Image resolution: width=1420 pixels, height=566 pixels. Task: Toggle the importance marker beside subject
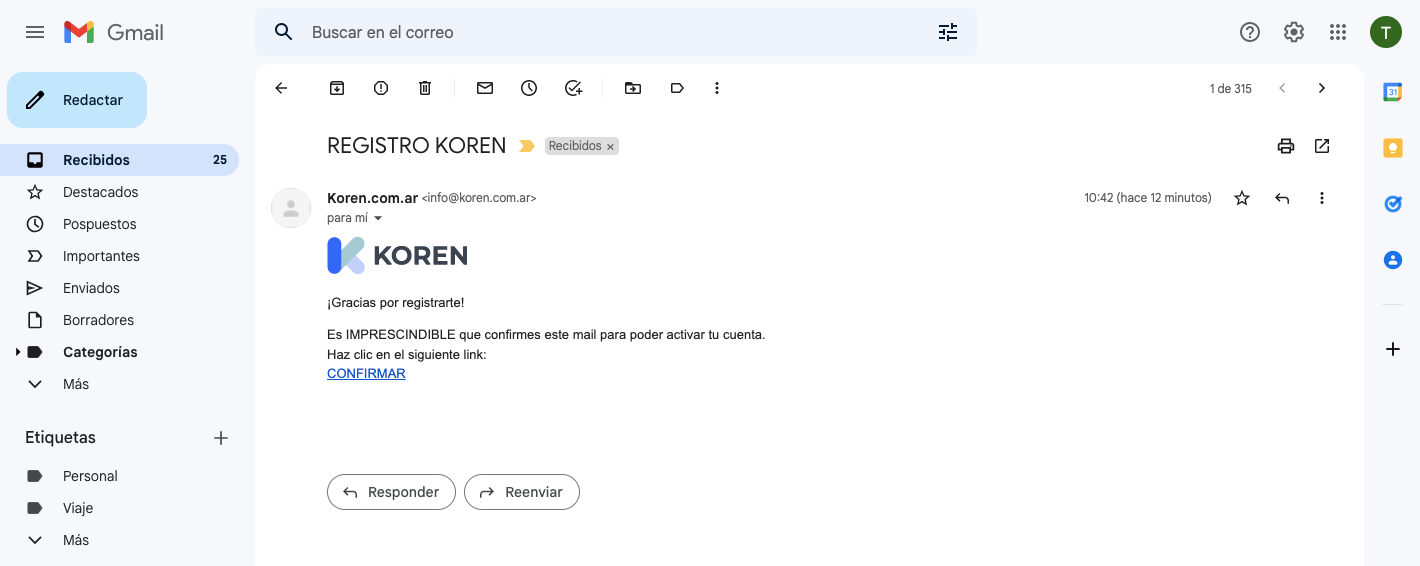527,146
